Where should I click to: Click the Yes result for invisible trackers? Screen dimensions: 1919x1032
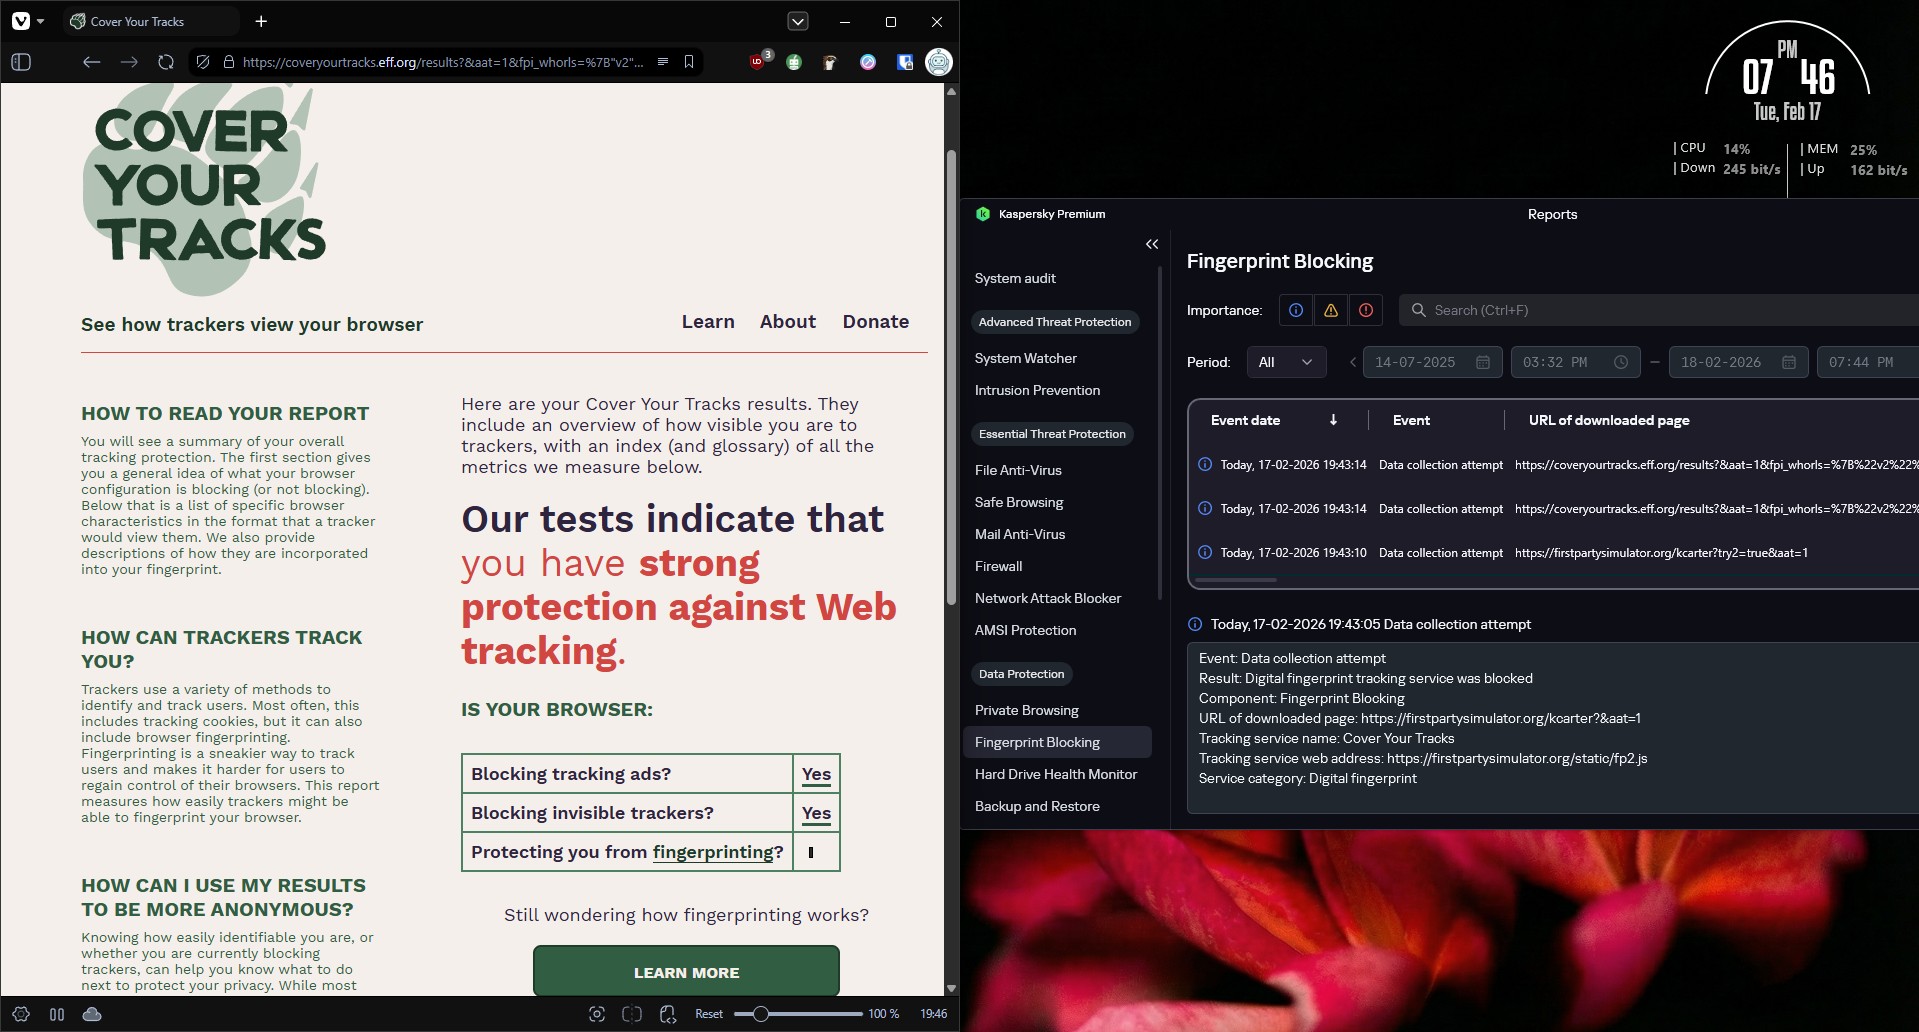click(x=816, y=813)
